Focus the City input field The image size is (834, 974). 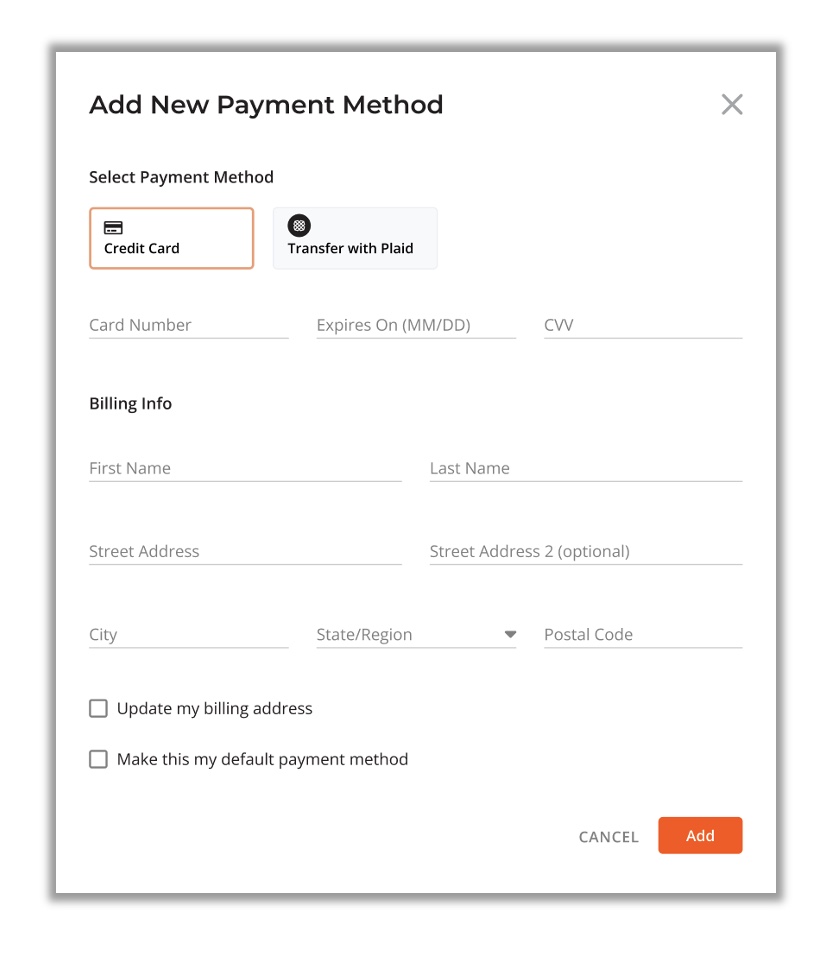coord(188,635)
